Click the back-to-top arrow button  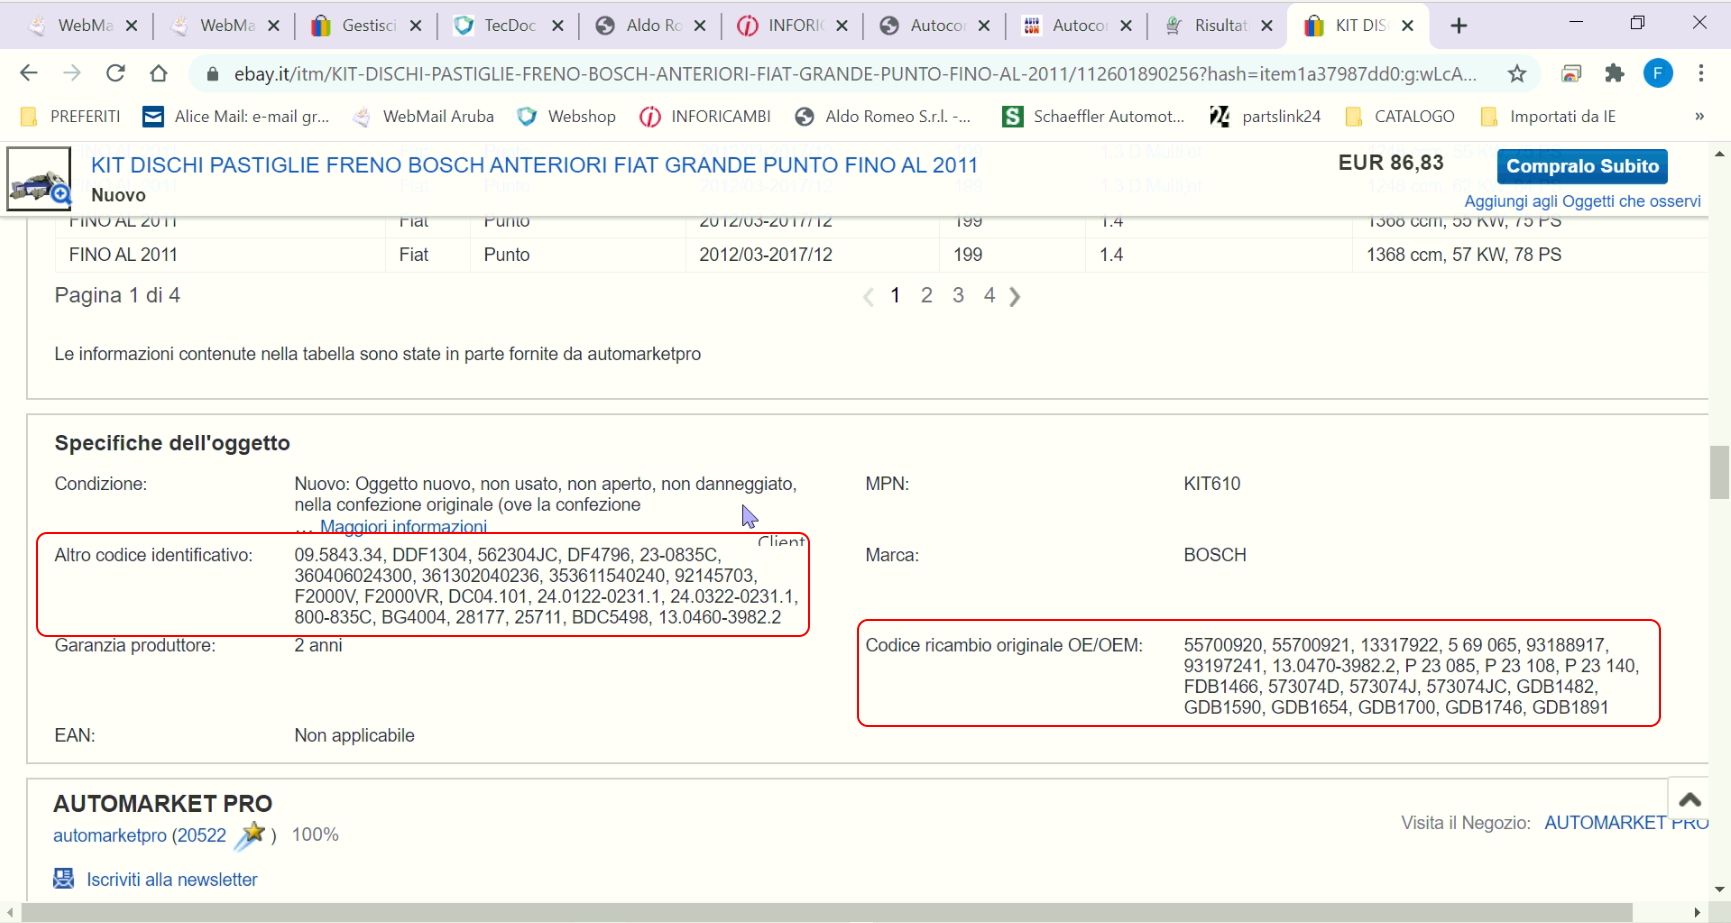[1690, 799]
